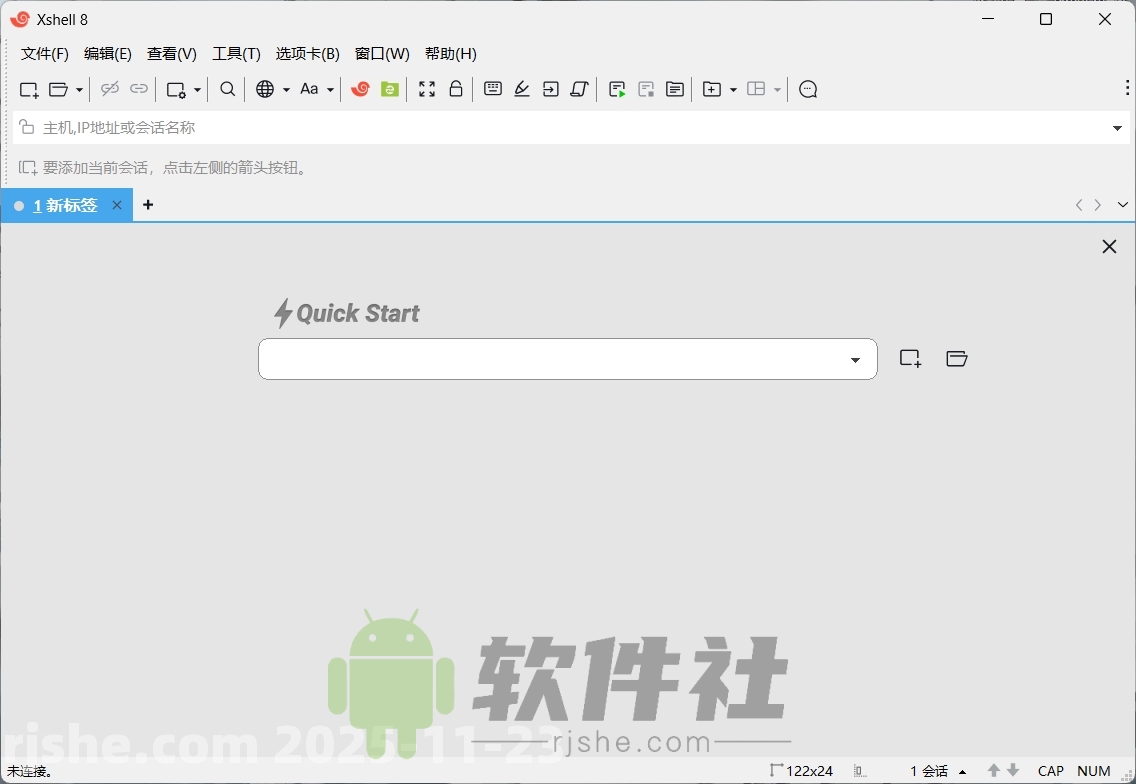Expand the session count popup in status bar

(x=933, y=771)
